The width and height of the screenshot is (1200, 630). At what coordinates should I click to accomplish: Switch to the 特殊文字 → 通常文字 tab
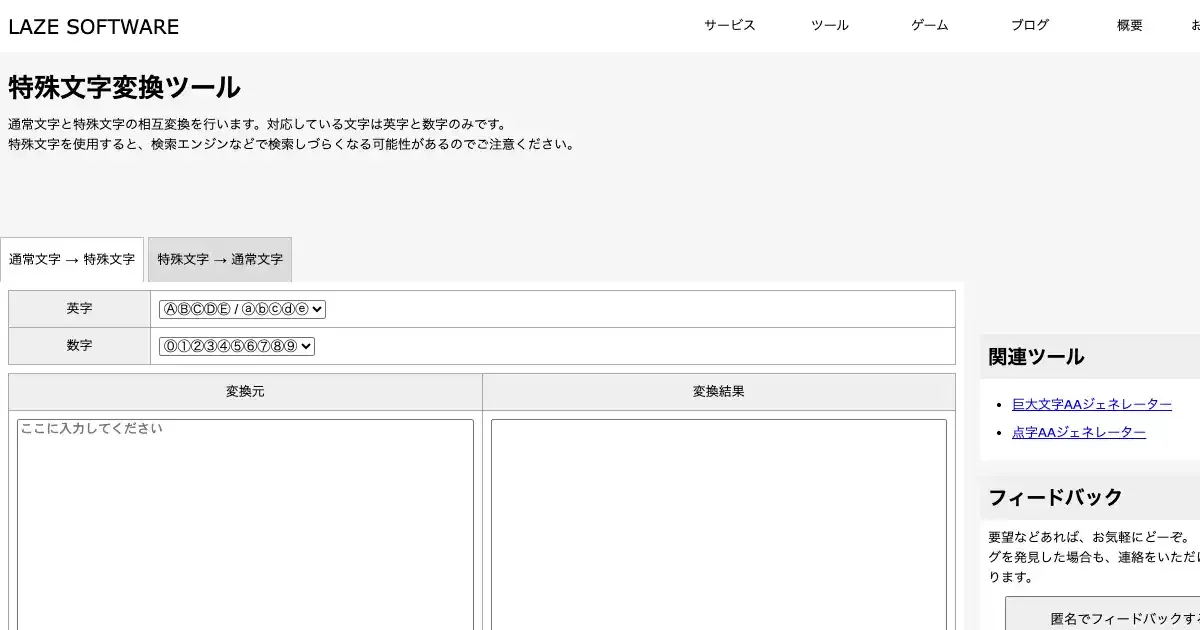220,259
